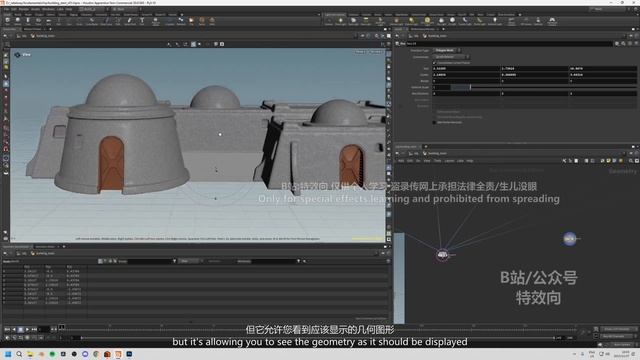Open the network view Tools menu
Screen dimensions: 640x360
437,161
